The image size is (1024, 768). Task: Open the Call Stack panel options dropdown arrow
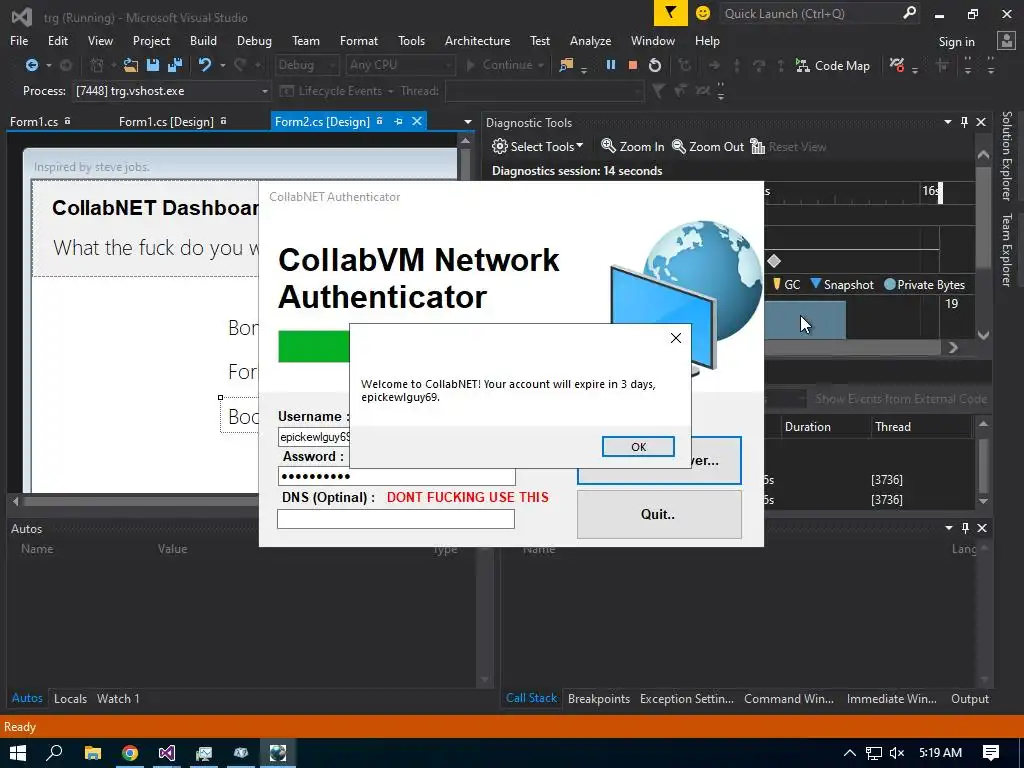(x=948, y=528)
